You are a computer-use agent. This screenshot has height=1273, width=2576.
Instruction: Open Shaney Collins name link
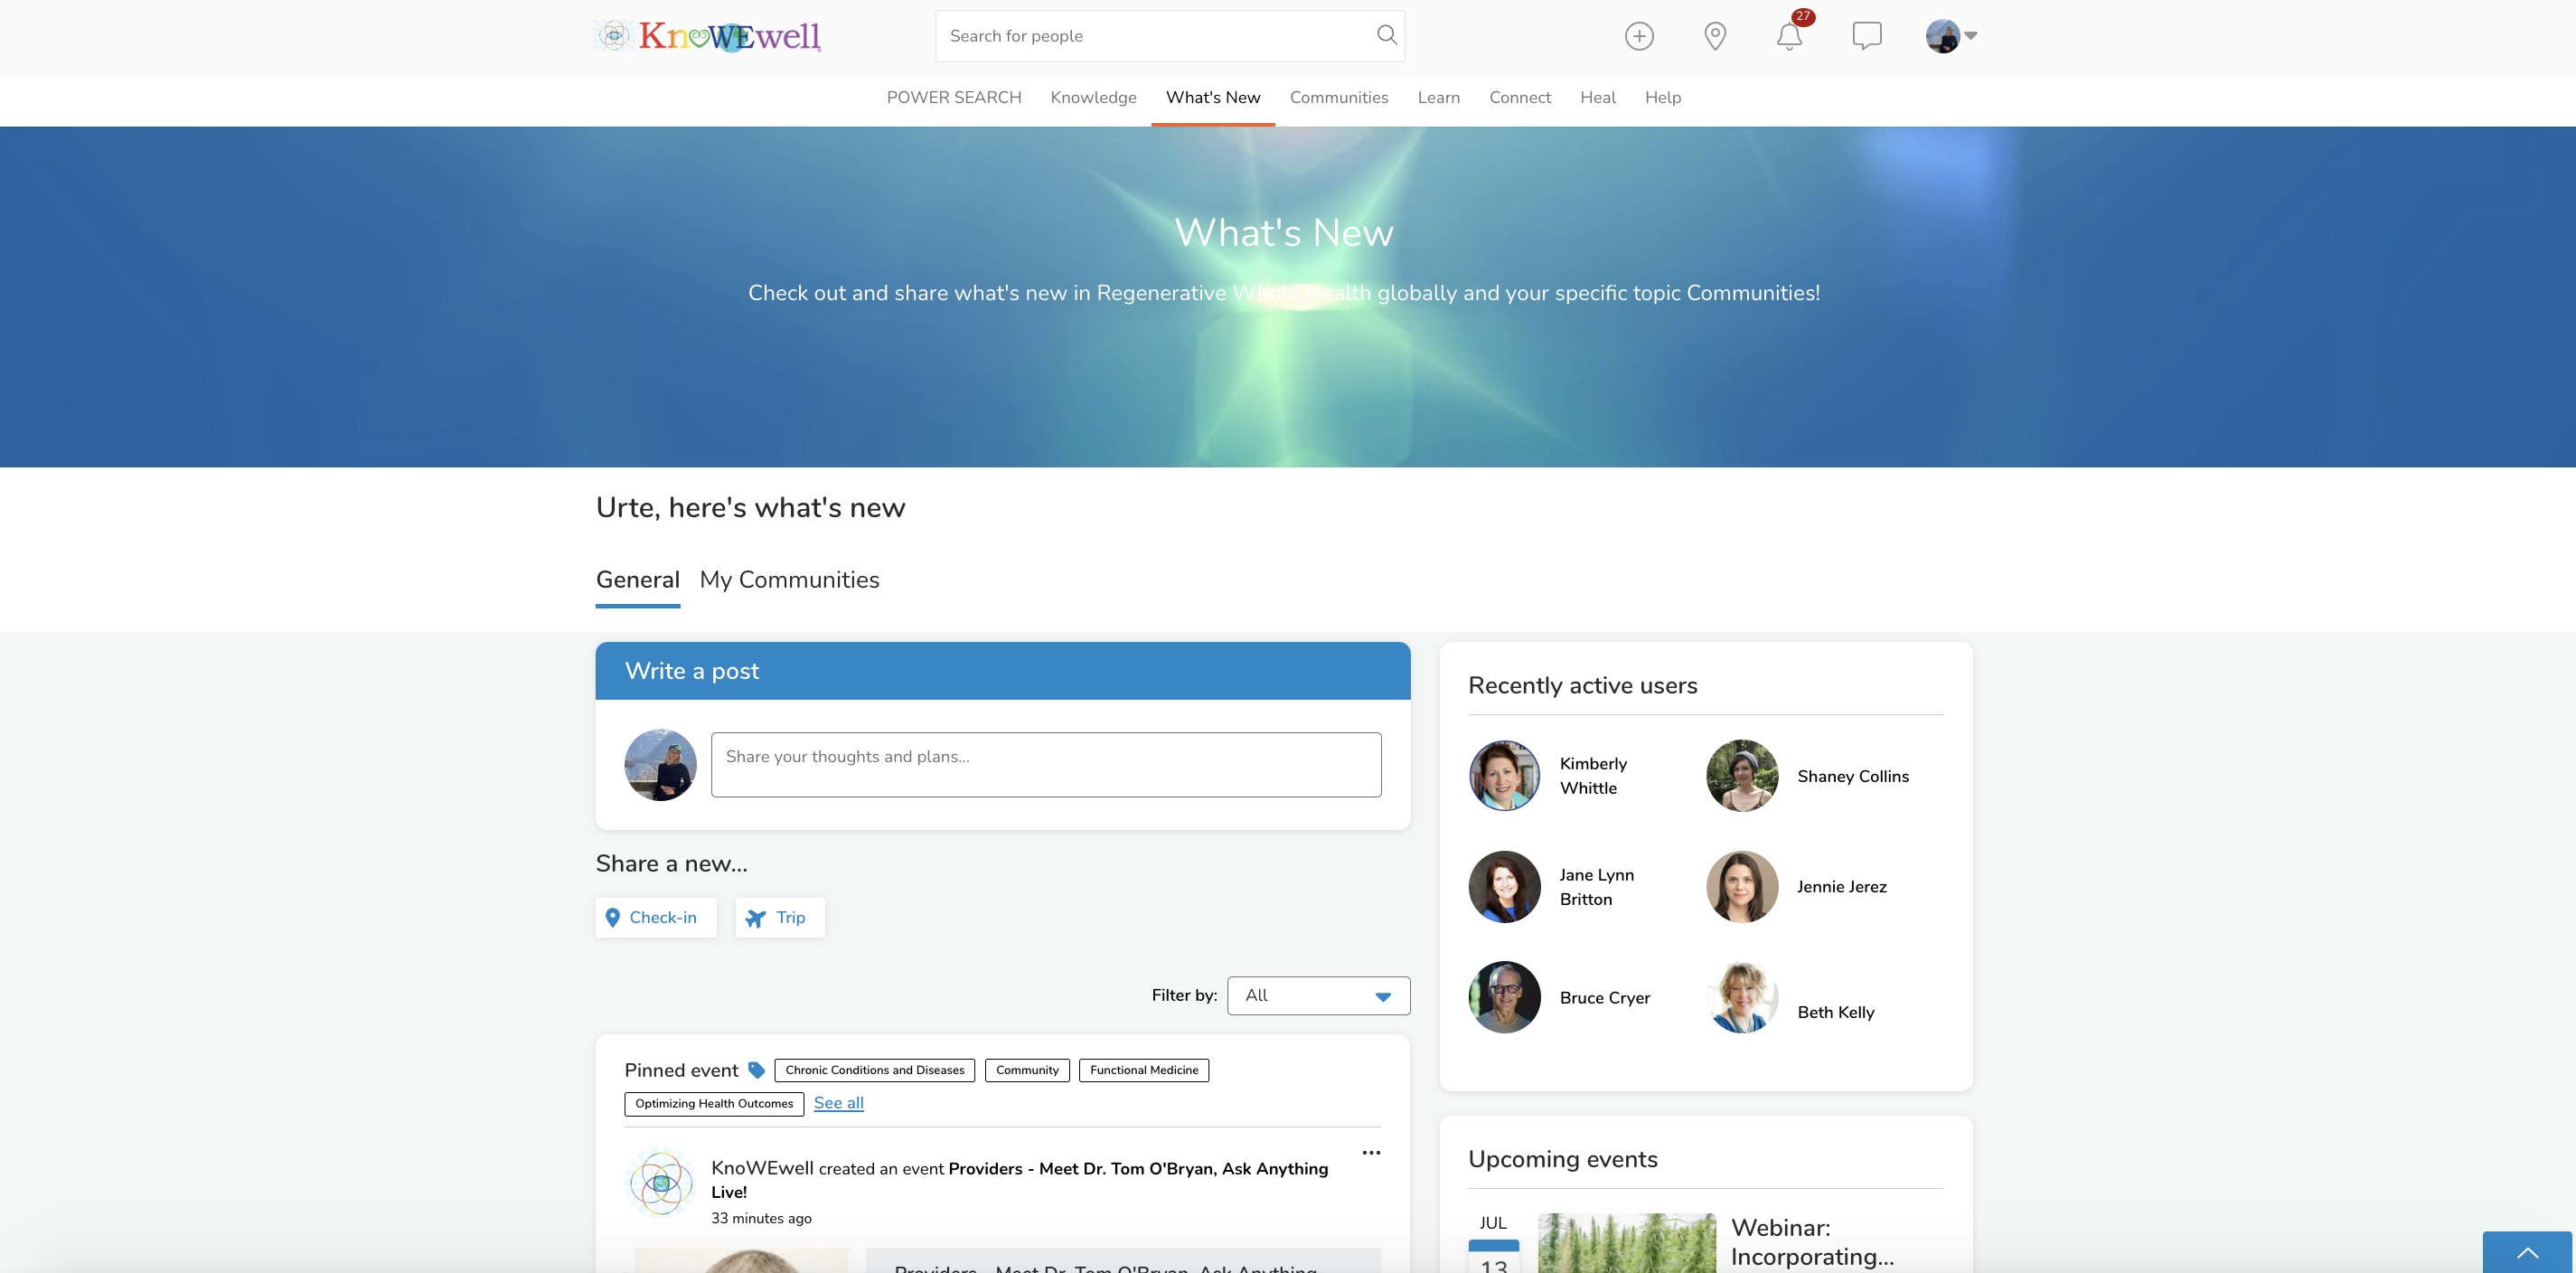click(x=1853, y=776)
